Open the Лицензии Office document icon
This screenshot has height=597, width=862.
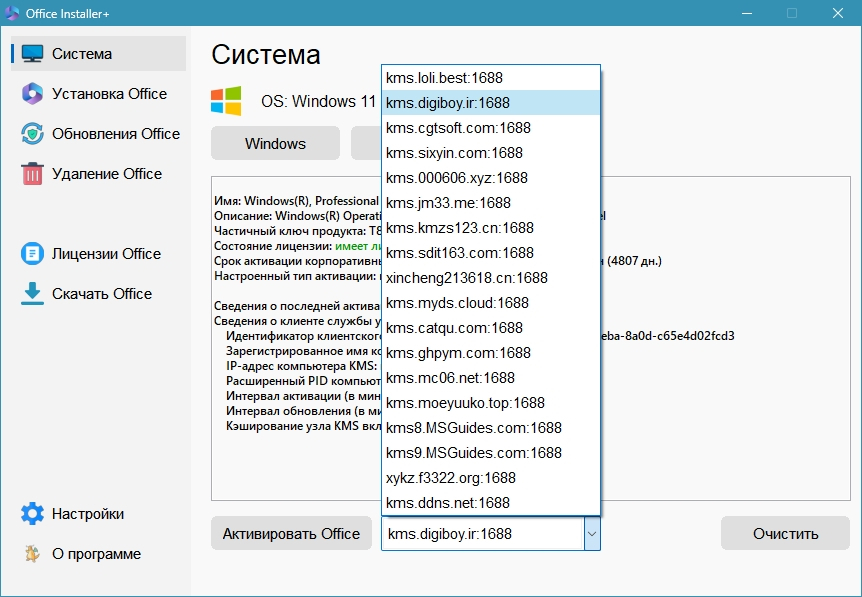[x=32, y=253]
